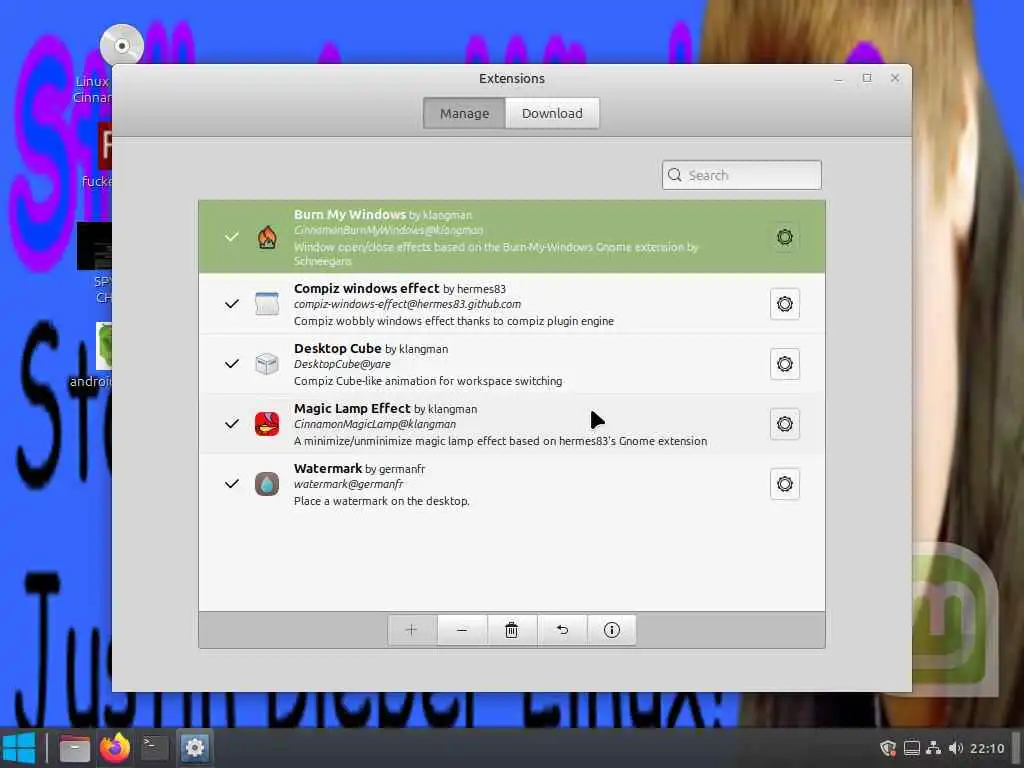The image size is (1024, 768).
Task: Click in the Search extensions field
Action: pos(741,175)
